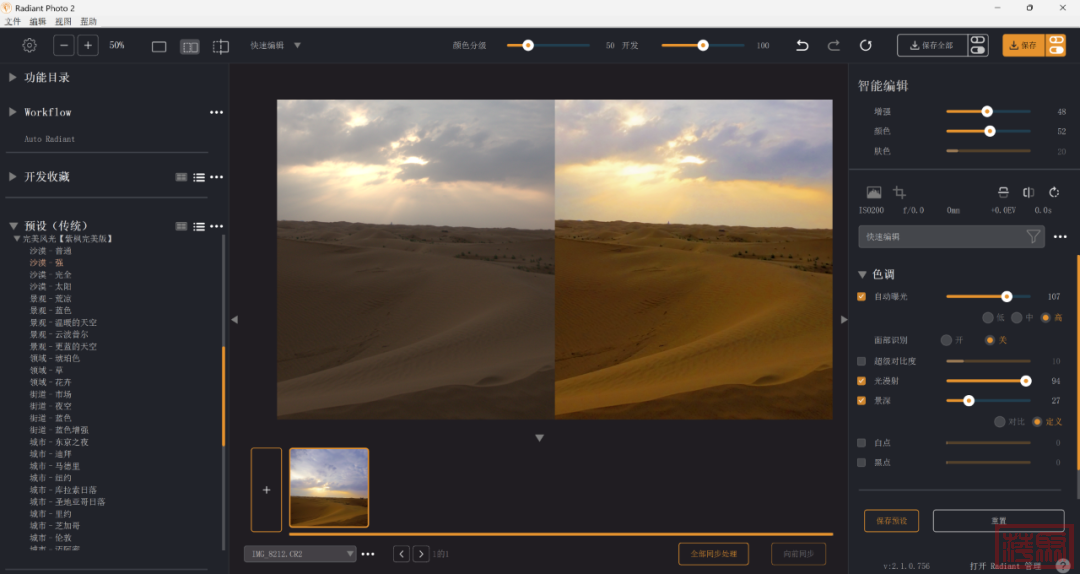Click the 全部同步处理 button
Image resolution: width=1080 pixels, height=574 pixels.
(x=713, y=554)
